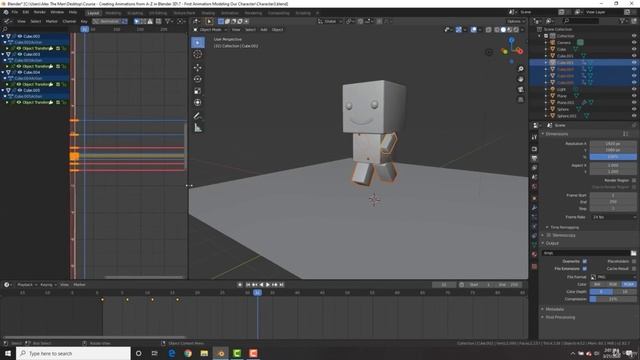Click the Z axis on navigation gizmo
Viewport: 640px width, 360px height.
[x=511, y=40]
